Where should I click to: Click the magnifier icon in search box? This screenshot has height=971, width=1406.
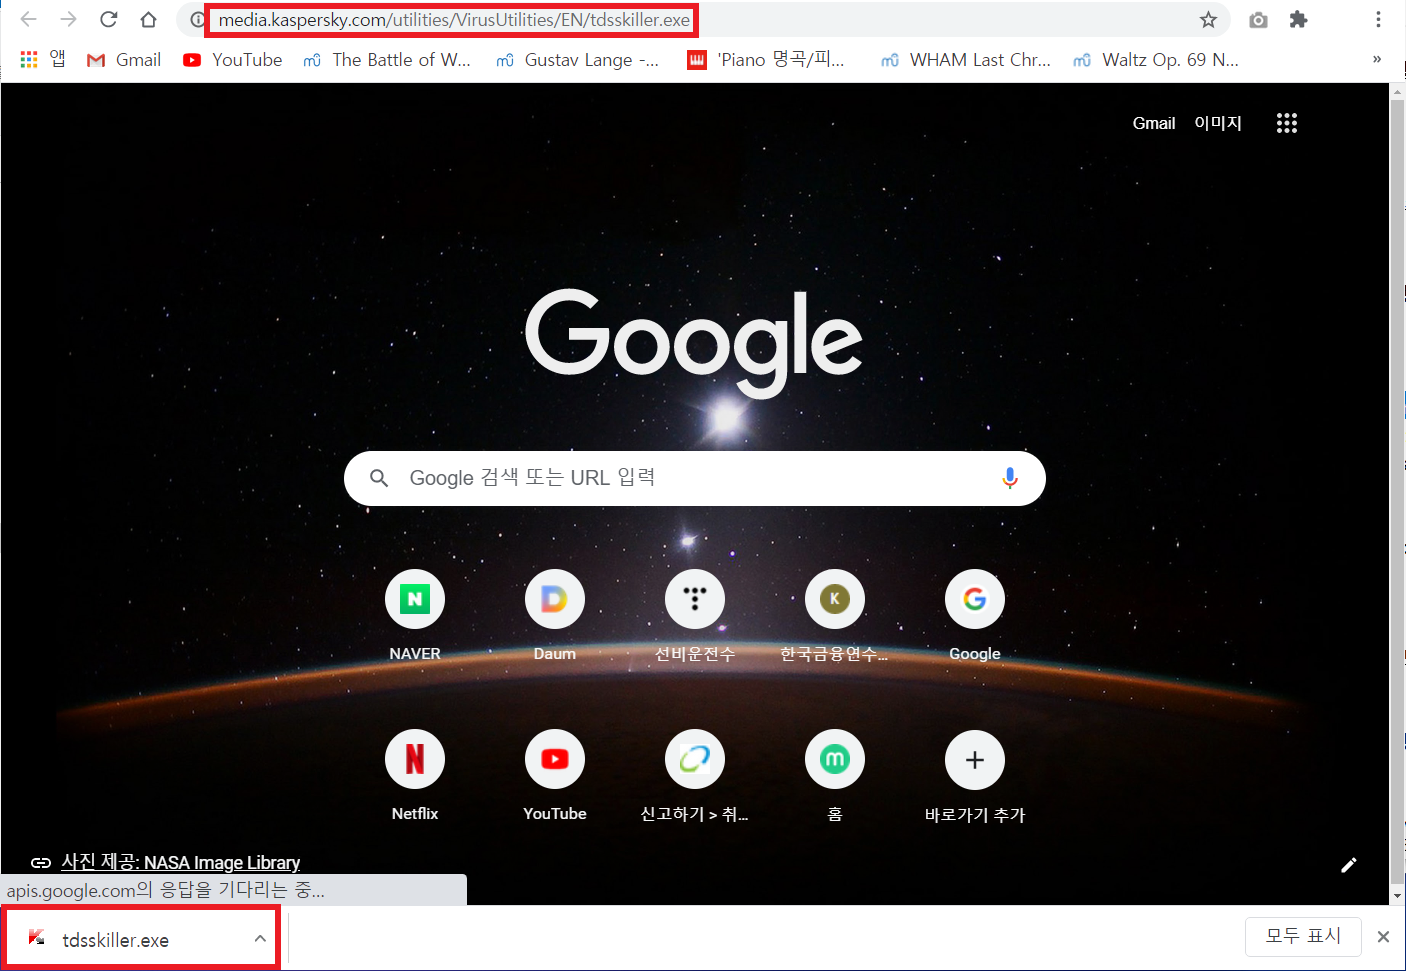coord(379,478)
